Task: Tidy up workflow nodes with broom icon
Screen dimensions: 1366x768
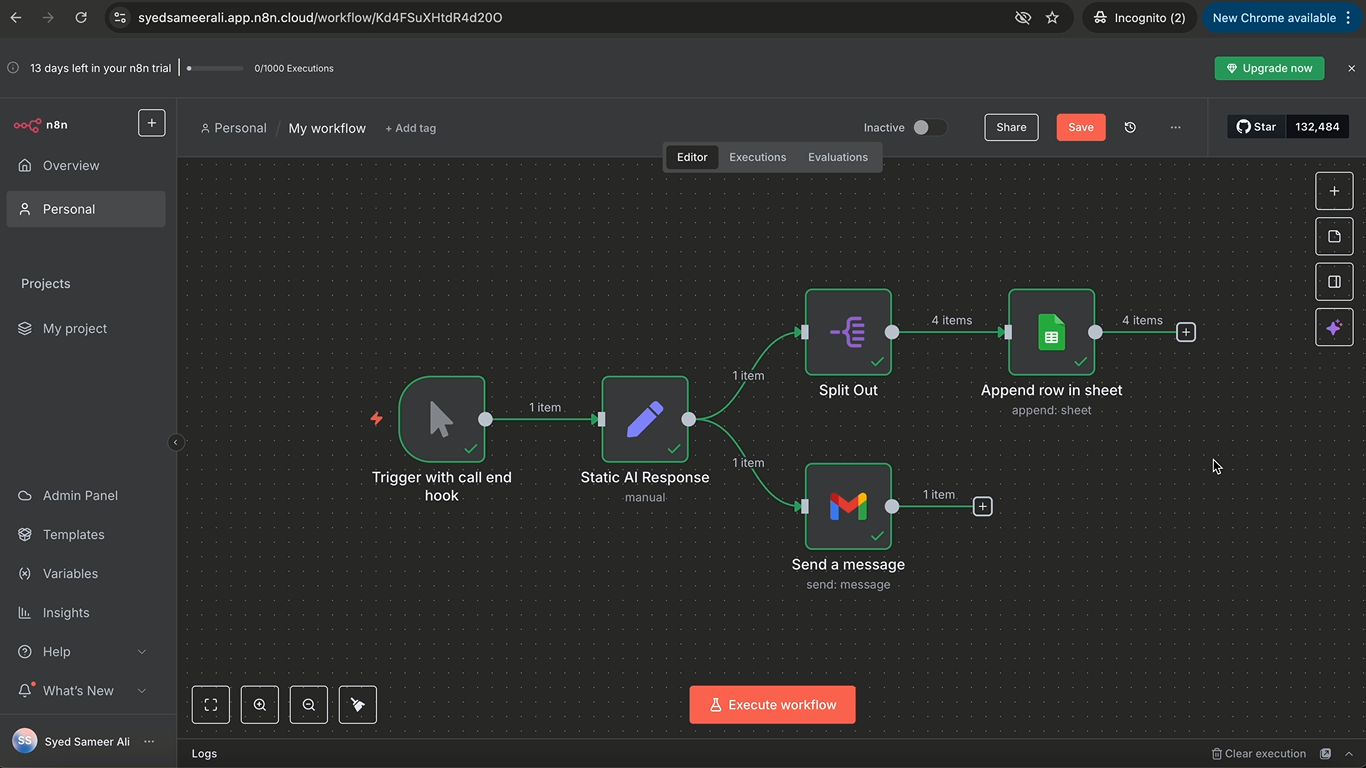Action: 358,705
